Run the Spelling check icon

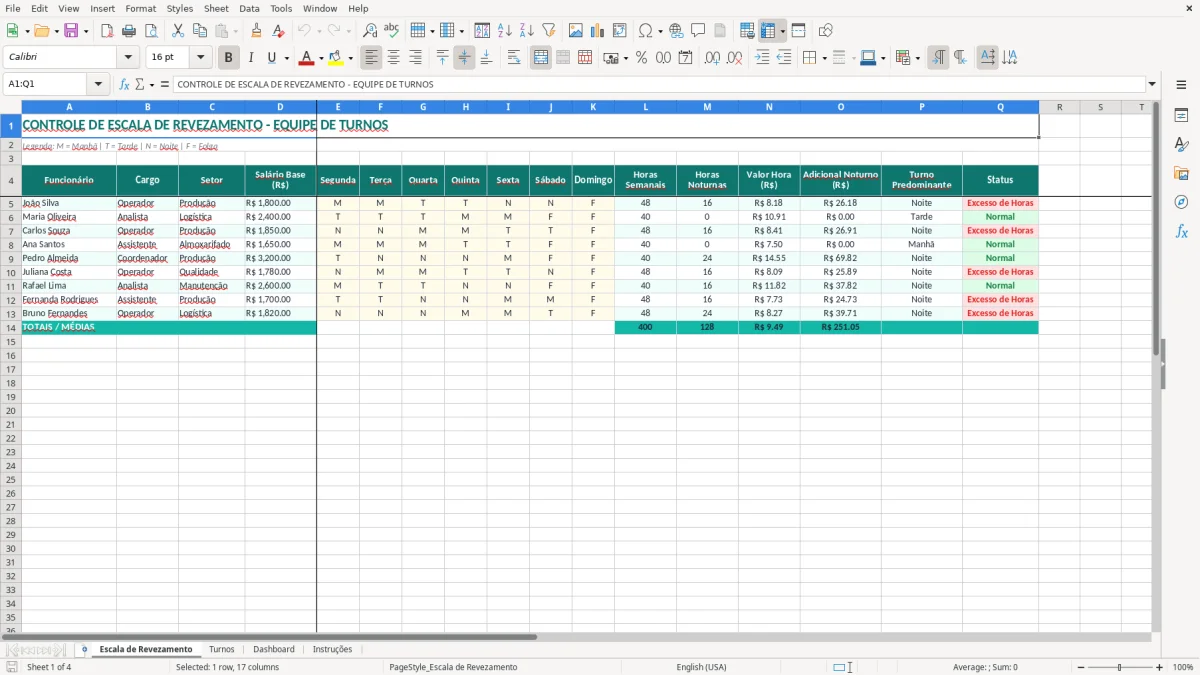(x=391, y=31)
